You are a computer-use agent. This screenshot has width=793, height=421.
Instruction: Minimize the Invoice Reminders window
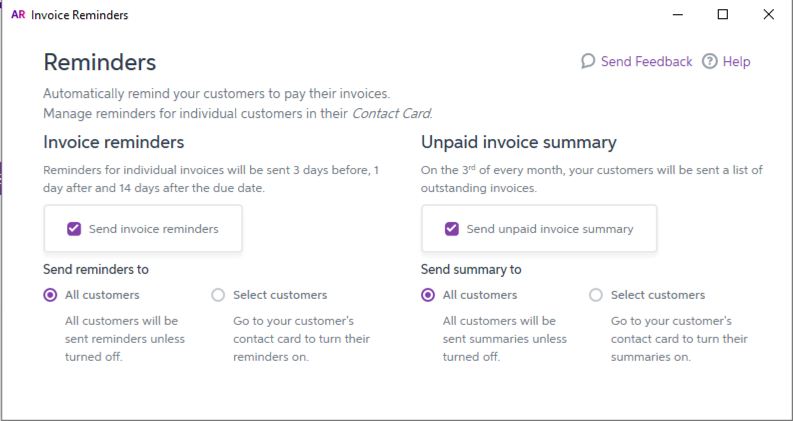(677, 15)
